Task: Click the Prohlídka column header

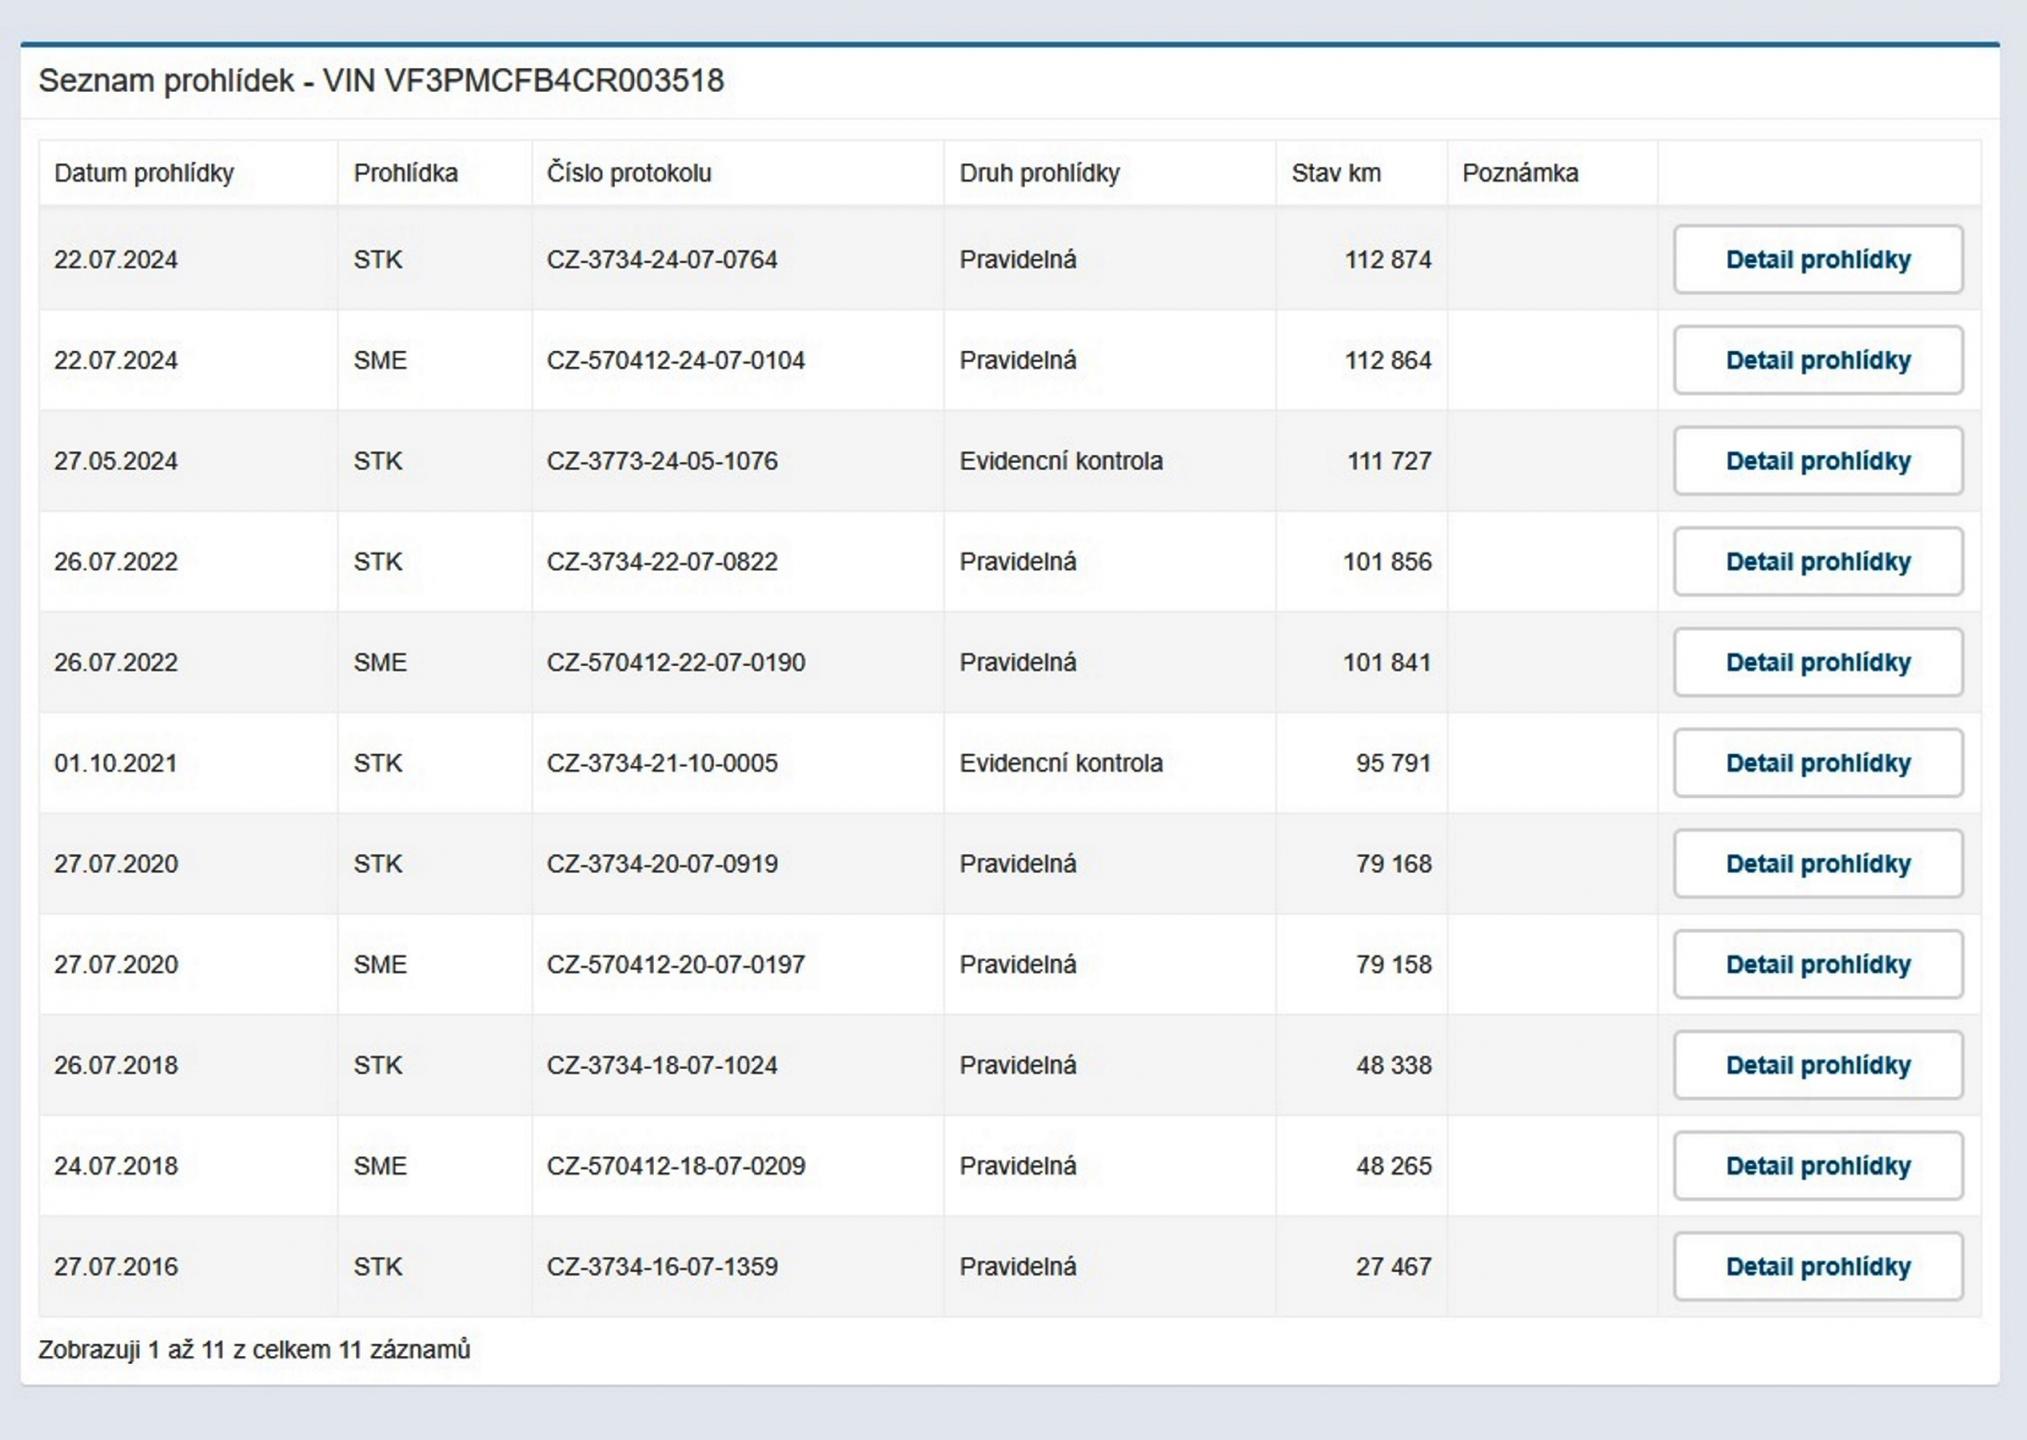Action: 405,173
